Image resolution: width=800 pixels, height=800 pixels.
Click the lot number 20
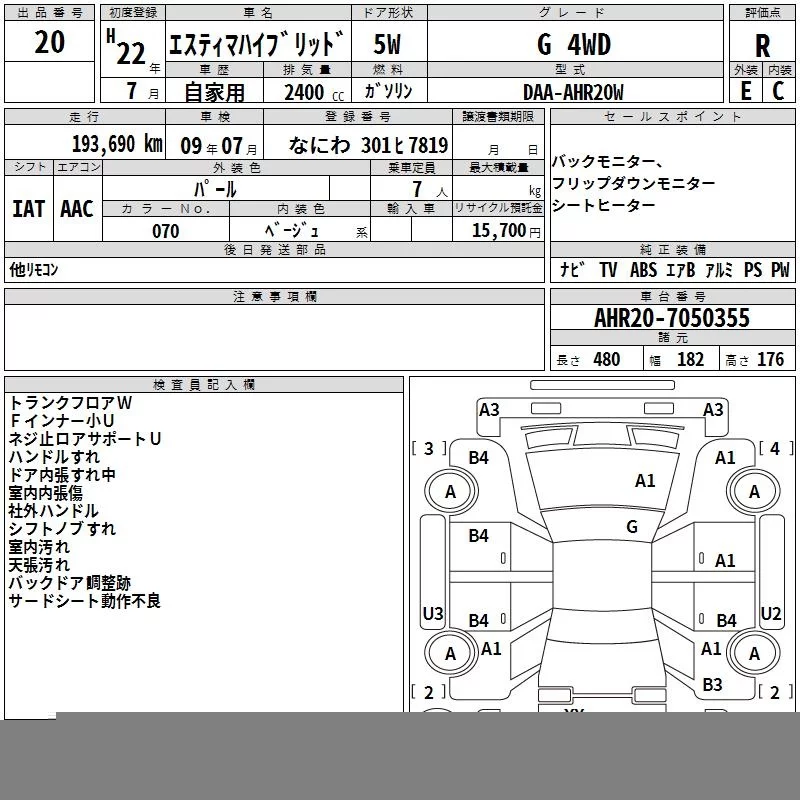pos(49,43)
